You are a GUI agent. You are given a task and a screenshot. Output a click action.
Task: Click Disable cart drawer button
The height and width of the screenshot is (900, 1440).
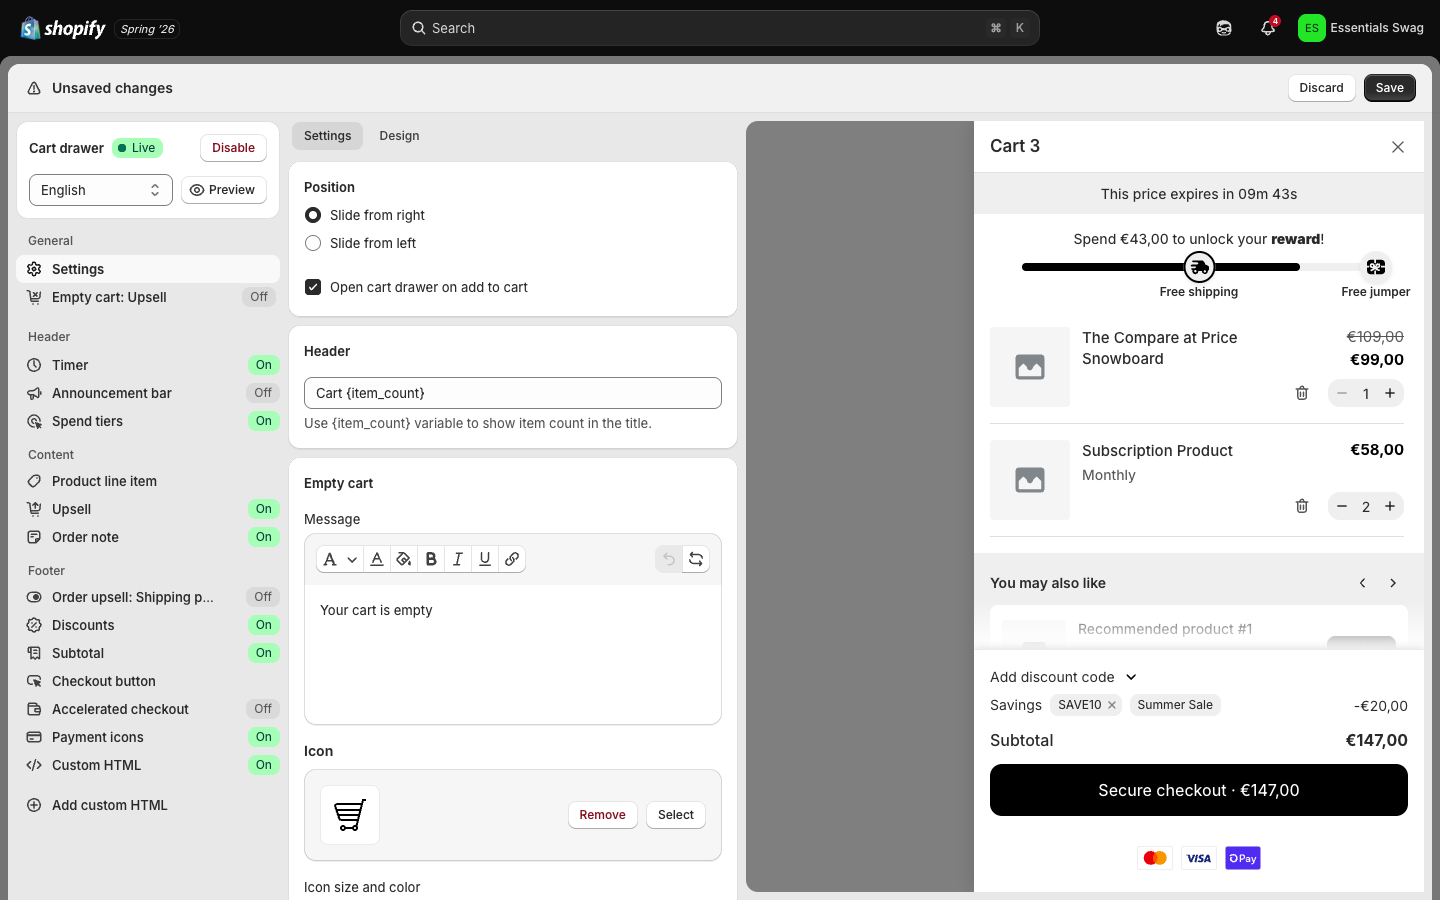coord(233,148)
